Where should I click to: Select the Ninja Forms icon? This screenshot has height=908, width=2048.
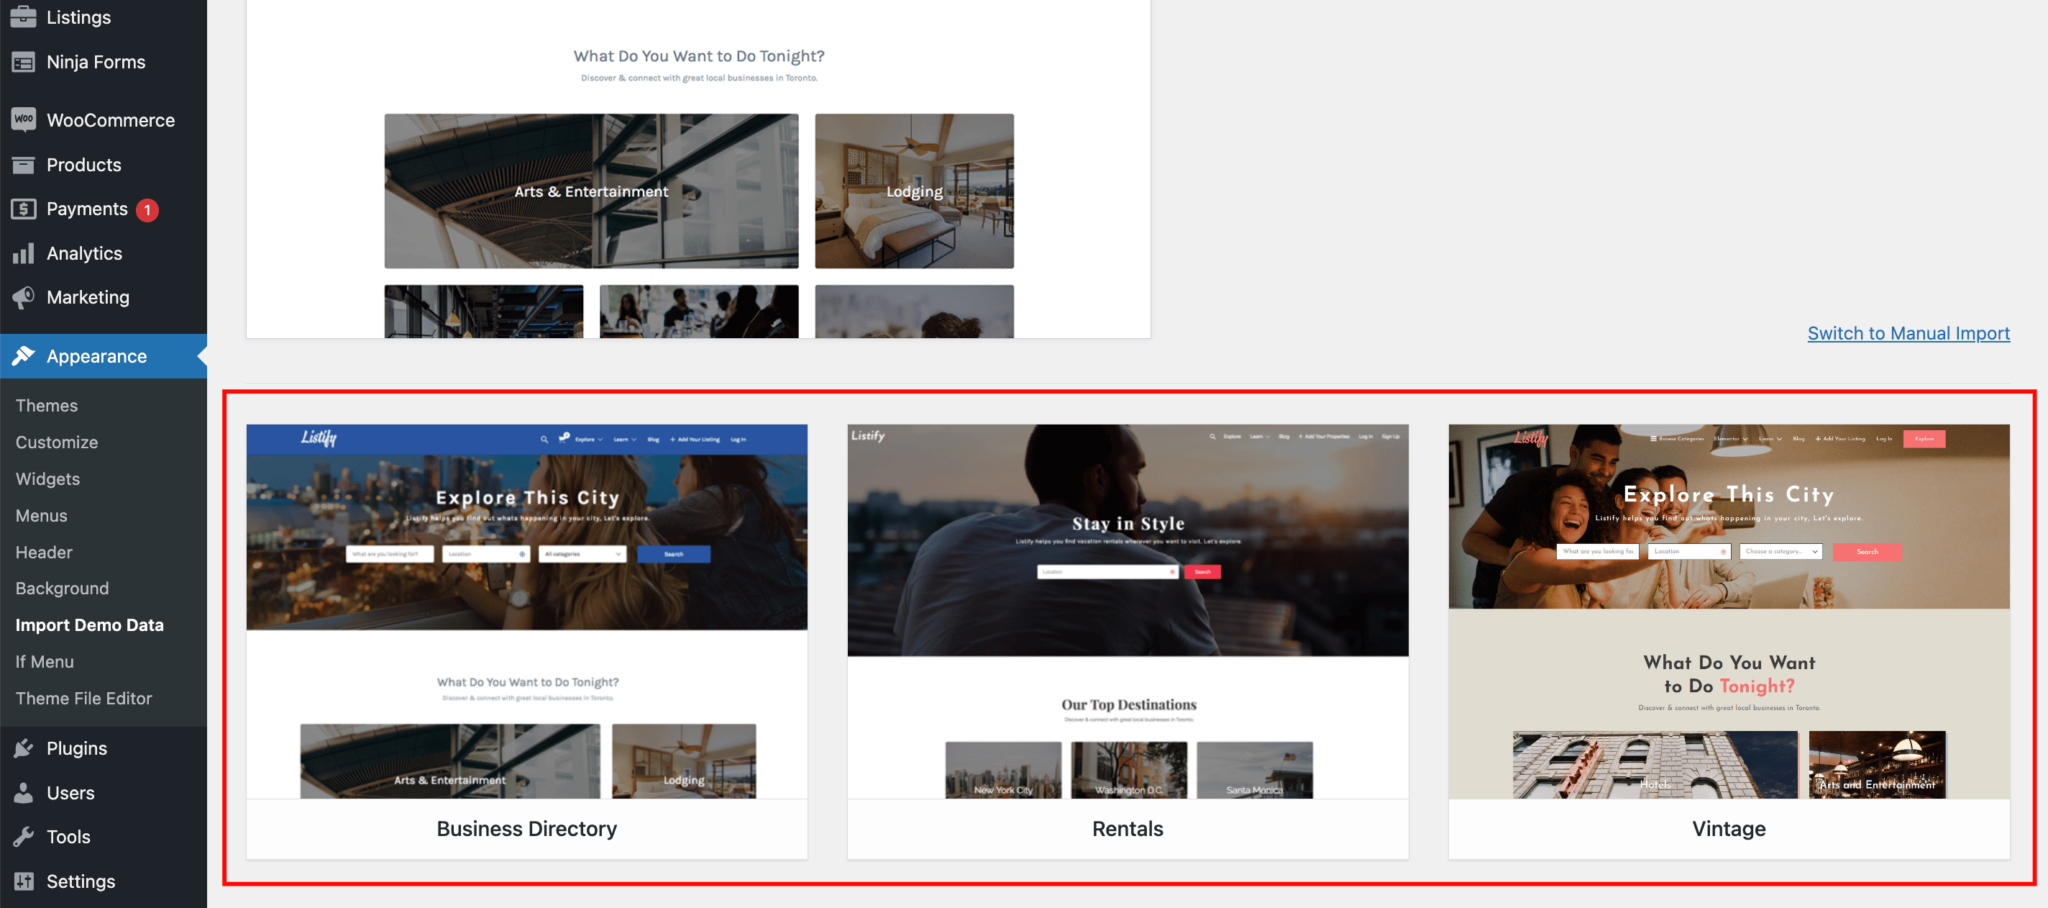(24, 61)
